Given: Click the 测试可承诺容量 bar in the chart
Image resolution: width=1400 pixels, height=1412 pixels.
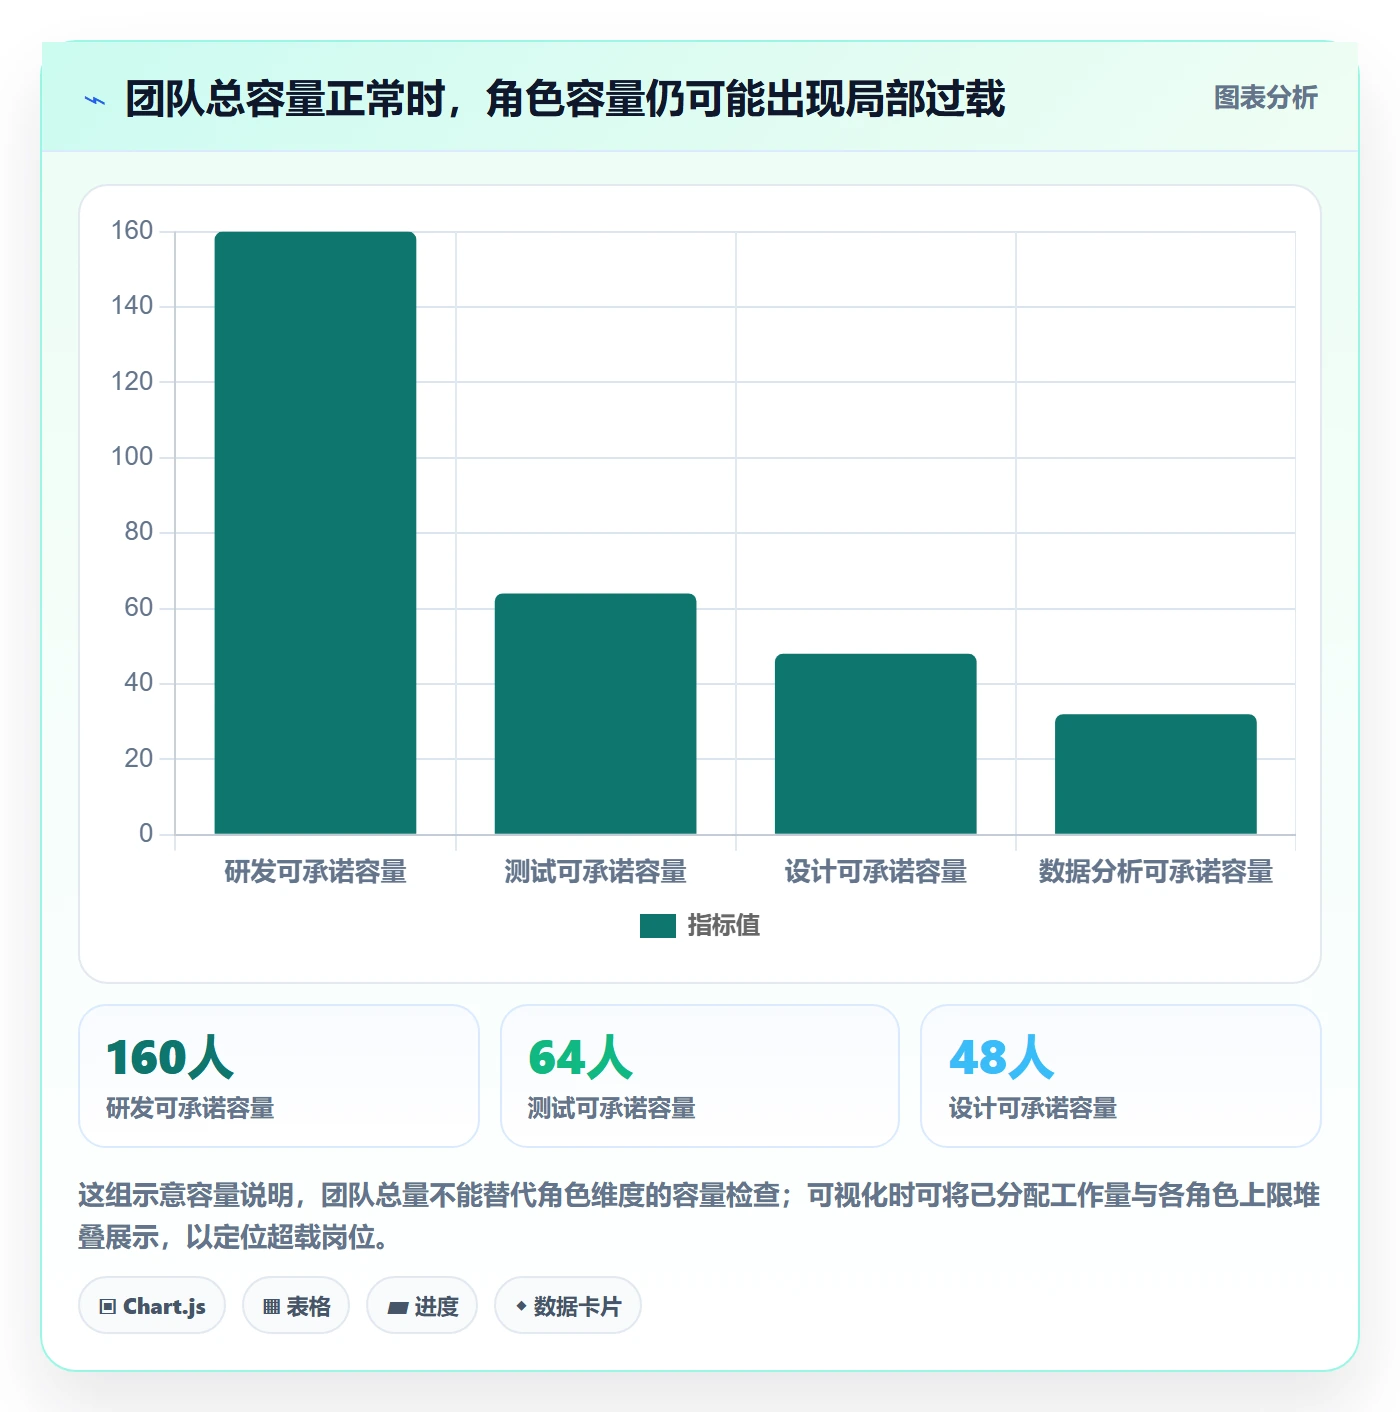Looking at the screenshot, I should tap(595, 714).
